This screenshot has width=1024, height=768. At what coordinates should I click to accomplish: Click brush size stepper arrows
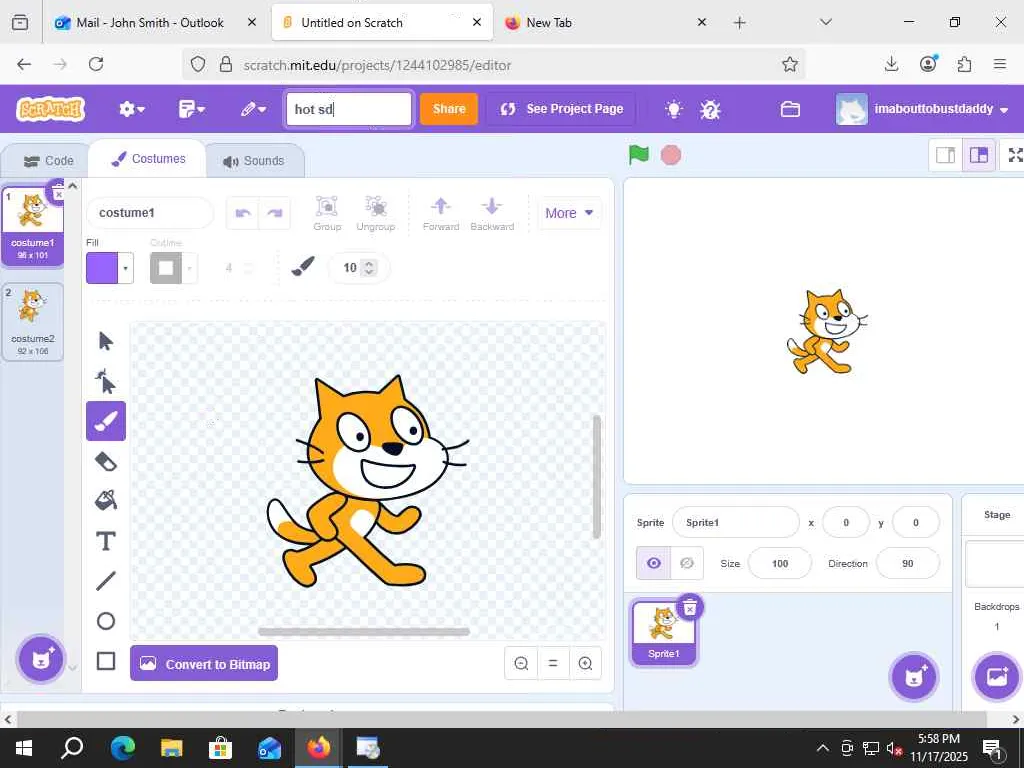coord(370,268)
